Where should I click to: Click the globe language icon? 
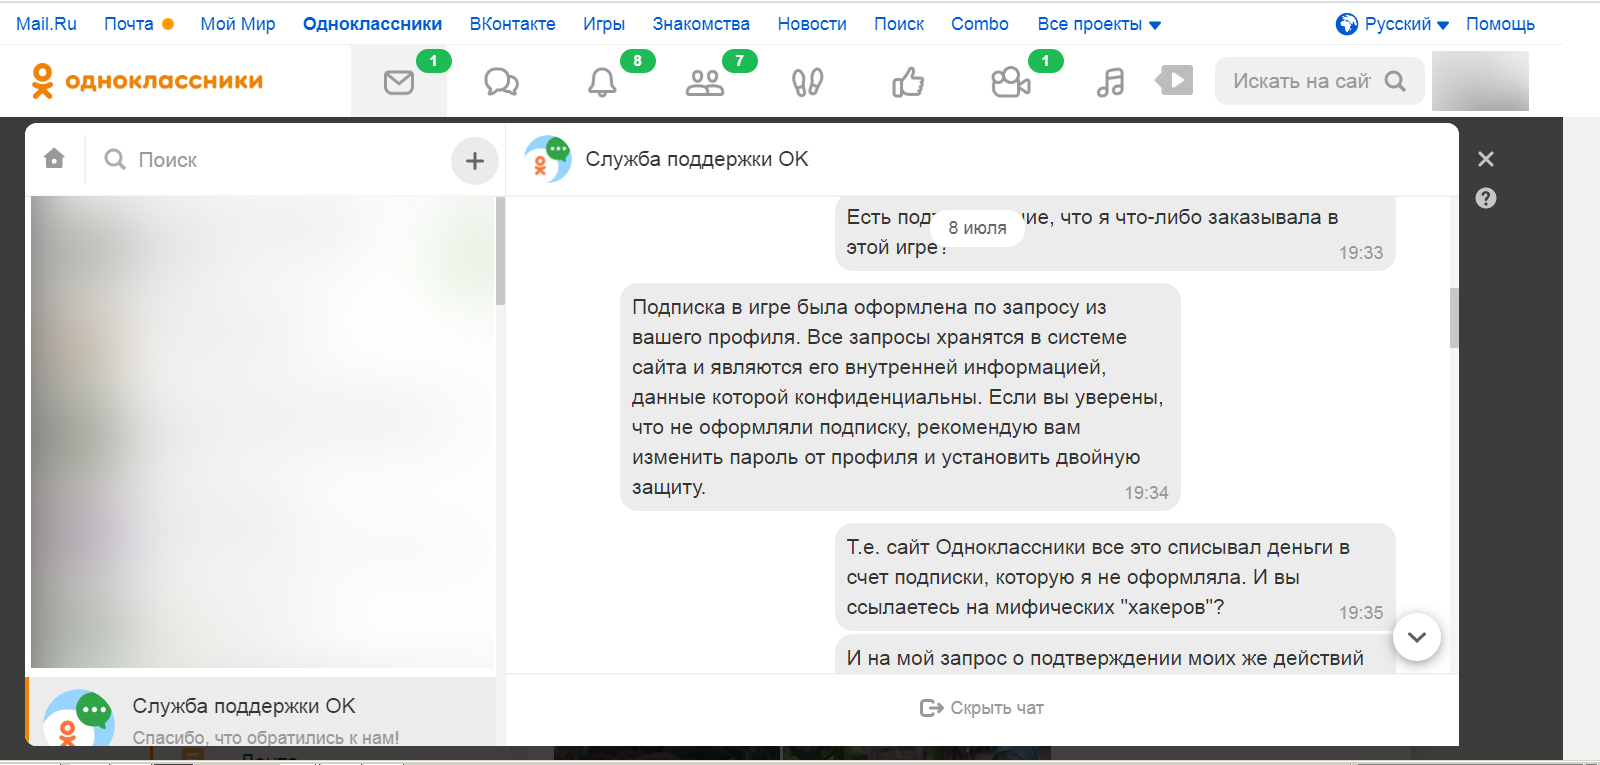[x=1347, y=24]
